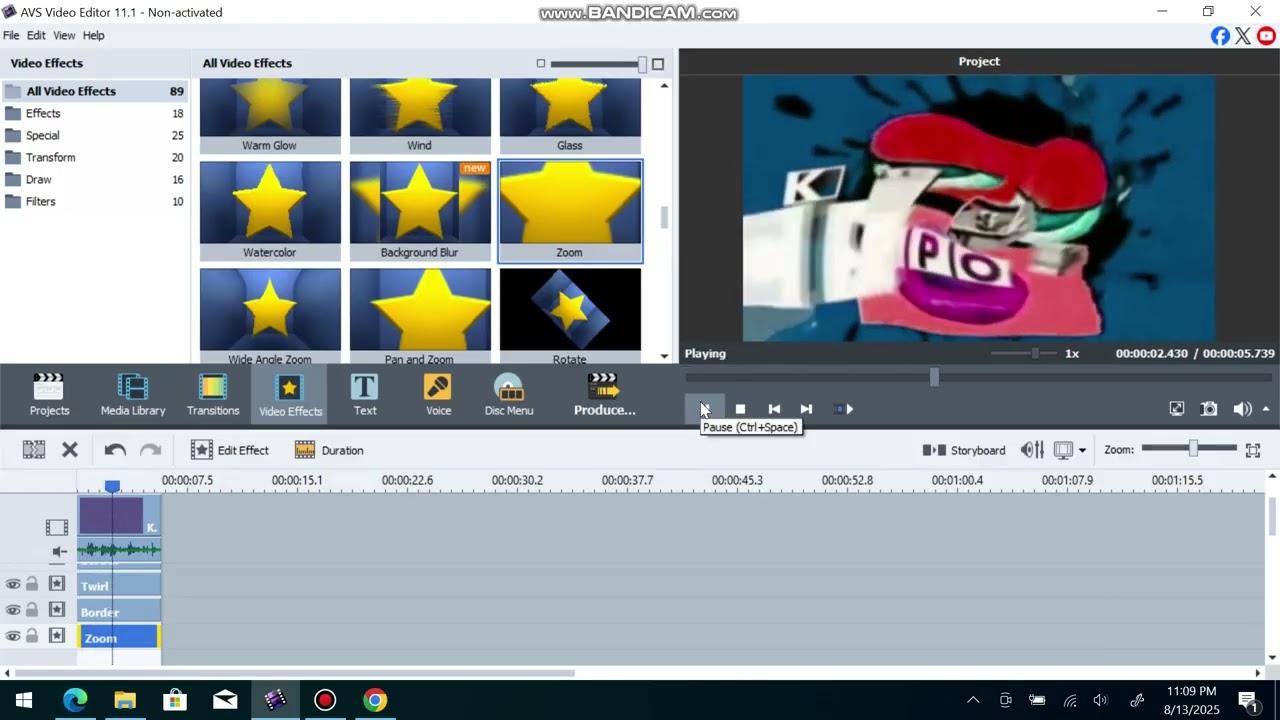This screenshot has height=720, width=1280.
Task: Select the Draw folder
Action: [x=94, y=179]
